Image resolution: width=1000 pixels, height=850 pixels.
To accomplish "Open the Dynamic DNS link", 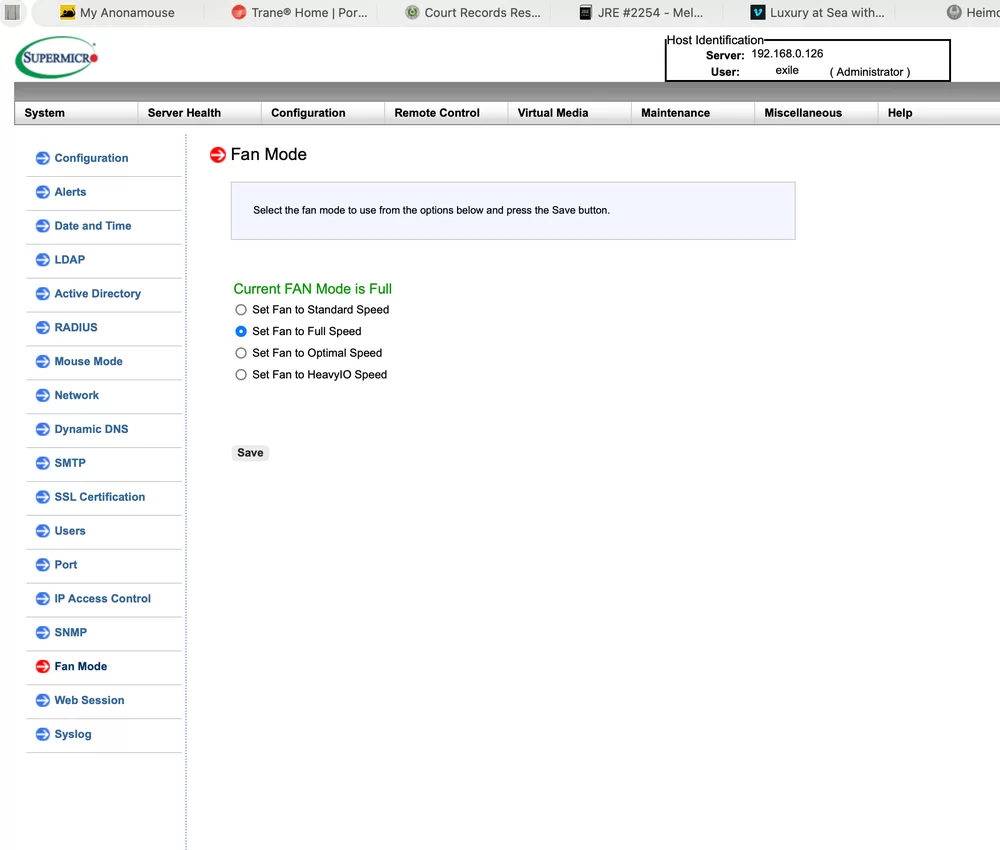I will pos(91,429).
